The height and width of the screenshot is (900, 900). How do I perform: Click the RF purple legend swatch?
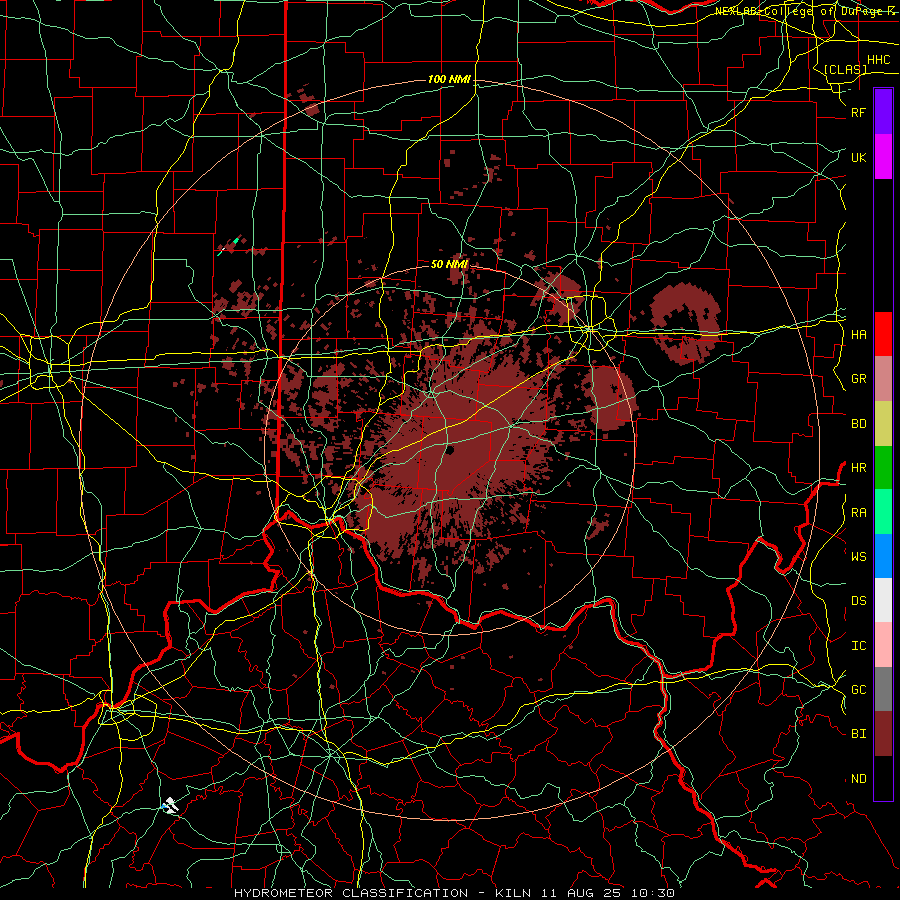[883, 112]
